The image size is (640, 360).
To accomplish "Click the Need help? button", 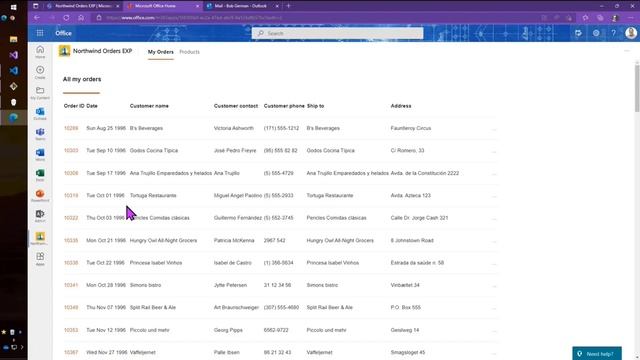I will click(597, 353).
